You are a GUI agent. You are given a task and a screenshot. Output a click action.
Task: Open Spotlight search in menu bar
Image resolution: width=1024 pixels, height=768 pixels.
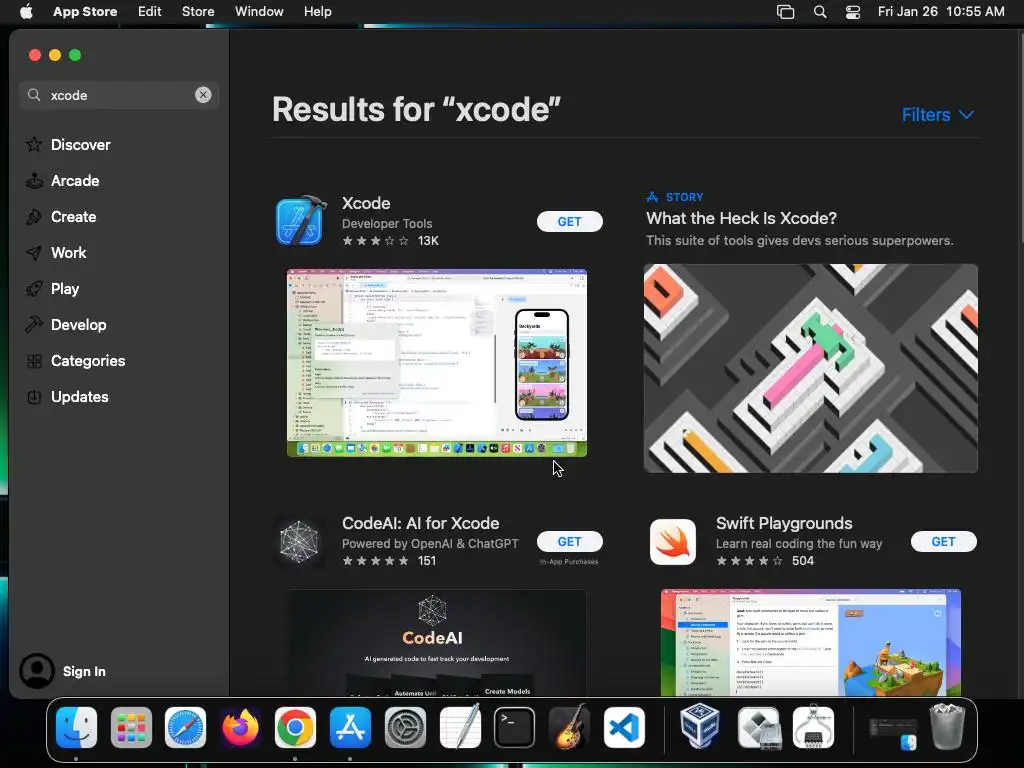click(820, 12)
